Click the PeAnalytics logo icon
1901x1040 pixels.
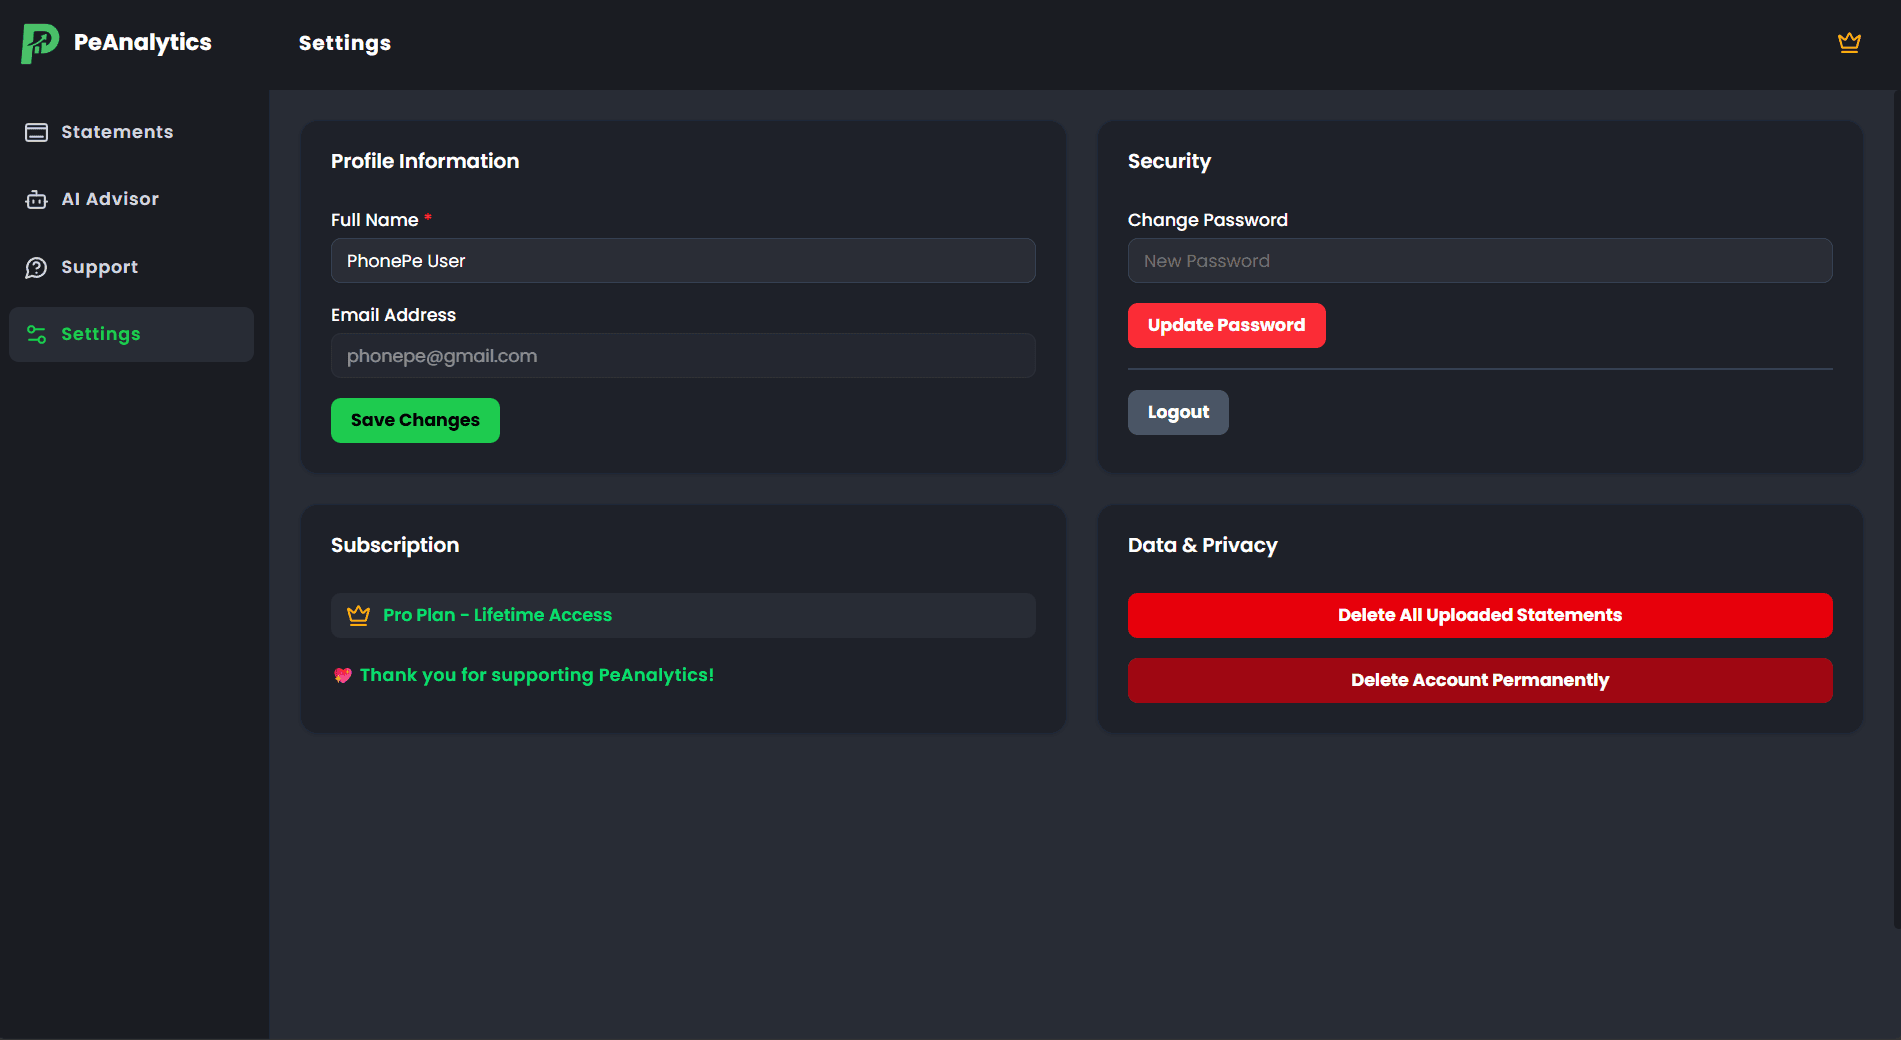(x=40, y=43)
